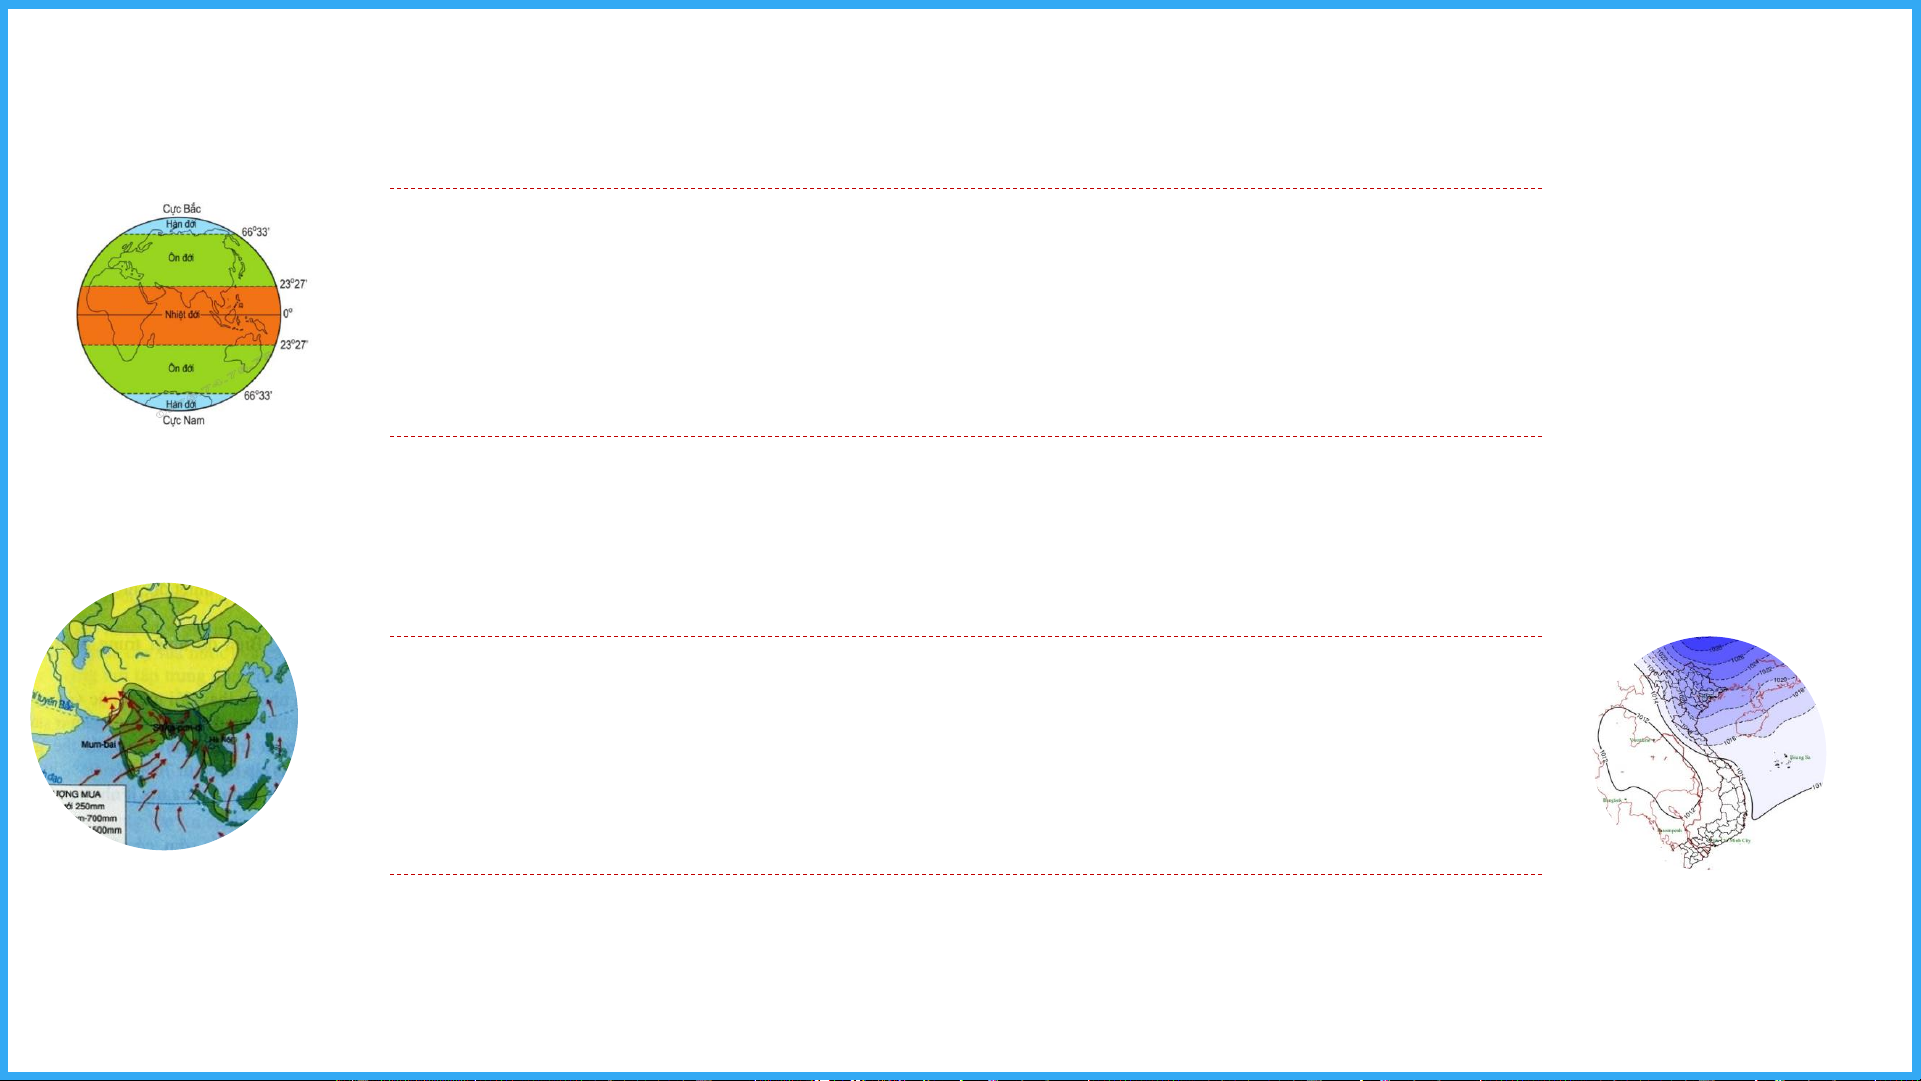Screen dimensions: 1921x1081
Task: Click the 0° equator label
Action: click(288, 314)
